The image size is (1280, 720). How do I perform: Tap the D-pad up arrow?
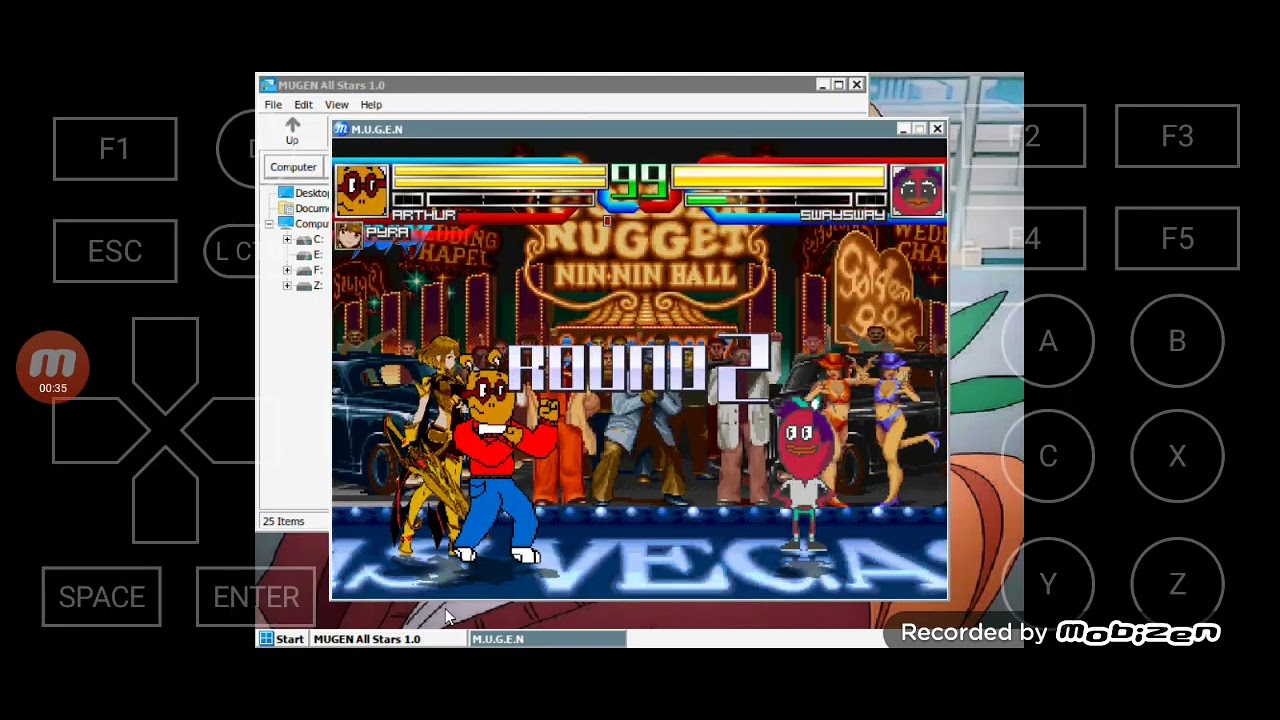click(x=165, y=365)
